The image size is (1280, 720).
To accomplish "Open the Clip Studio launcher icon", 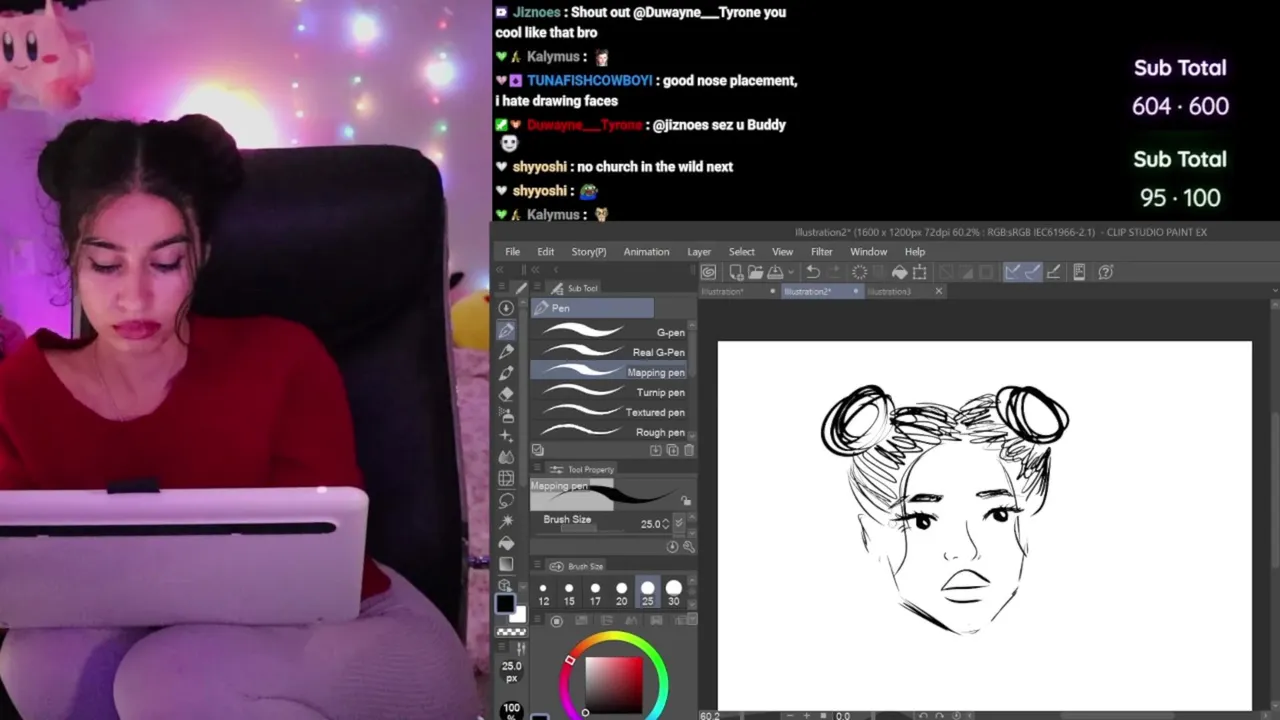I will click(x=709, y=272).
